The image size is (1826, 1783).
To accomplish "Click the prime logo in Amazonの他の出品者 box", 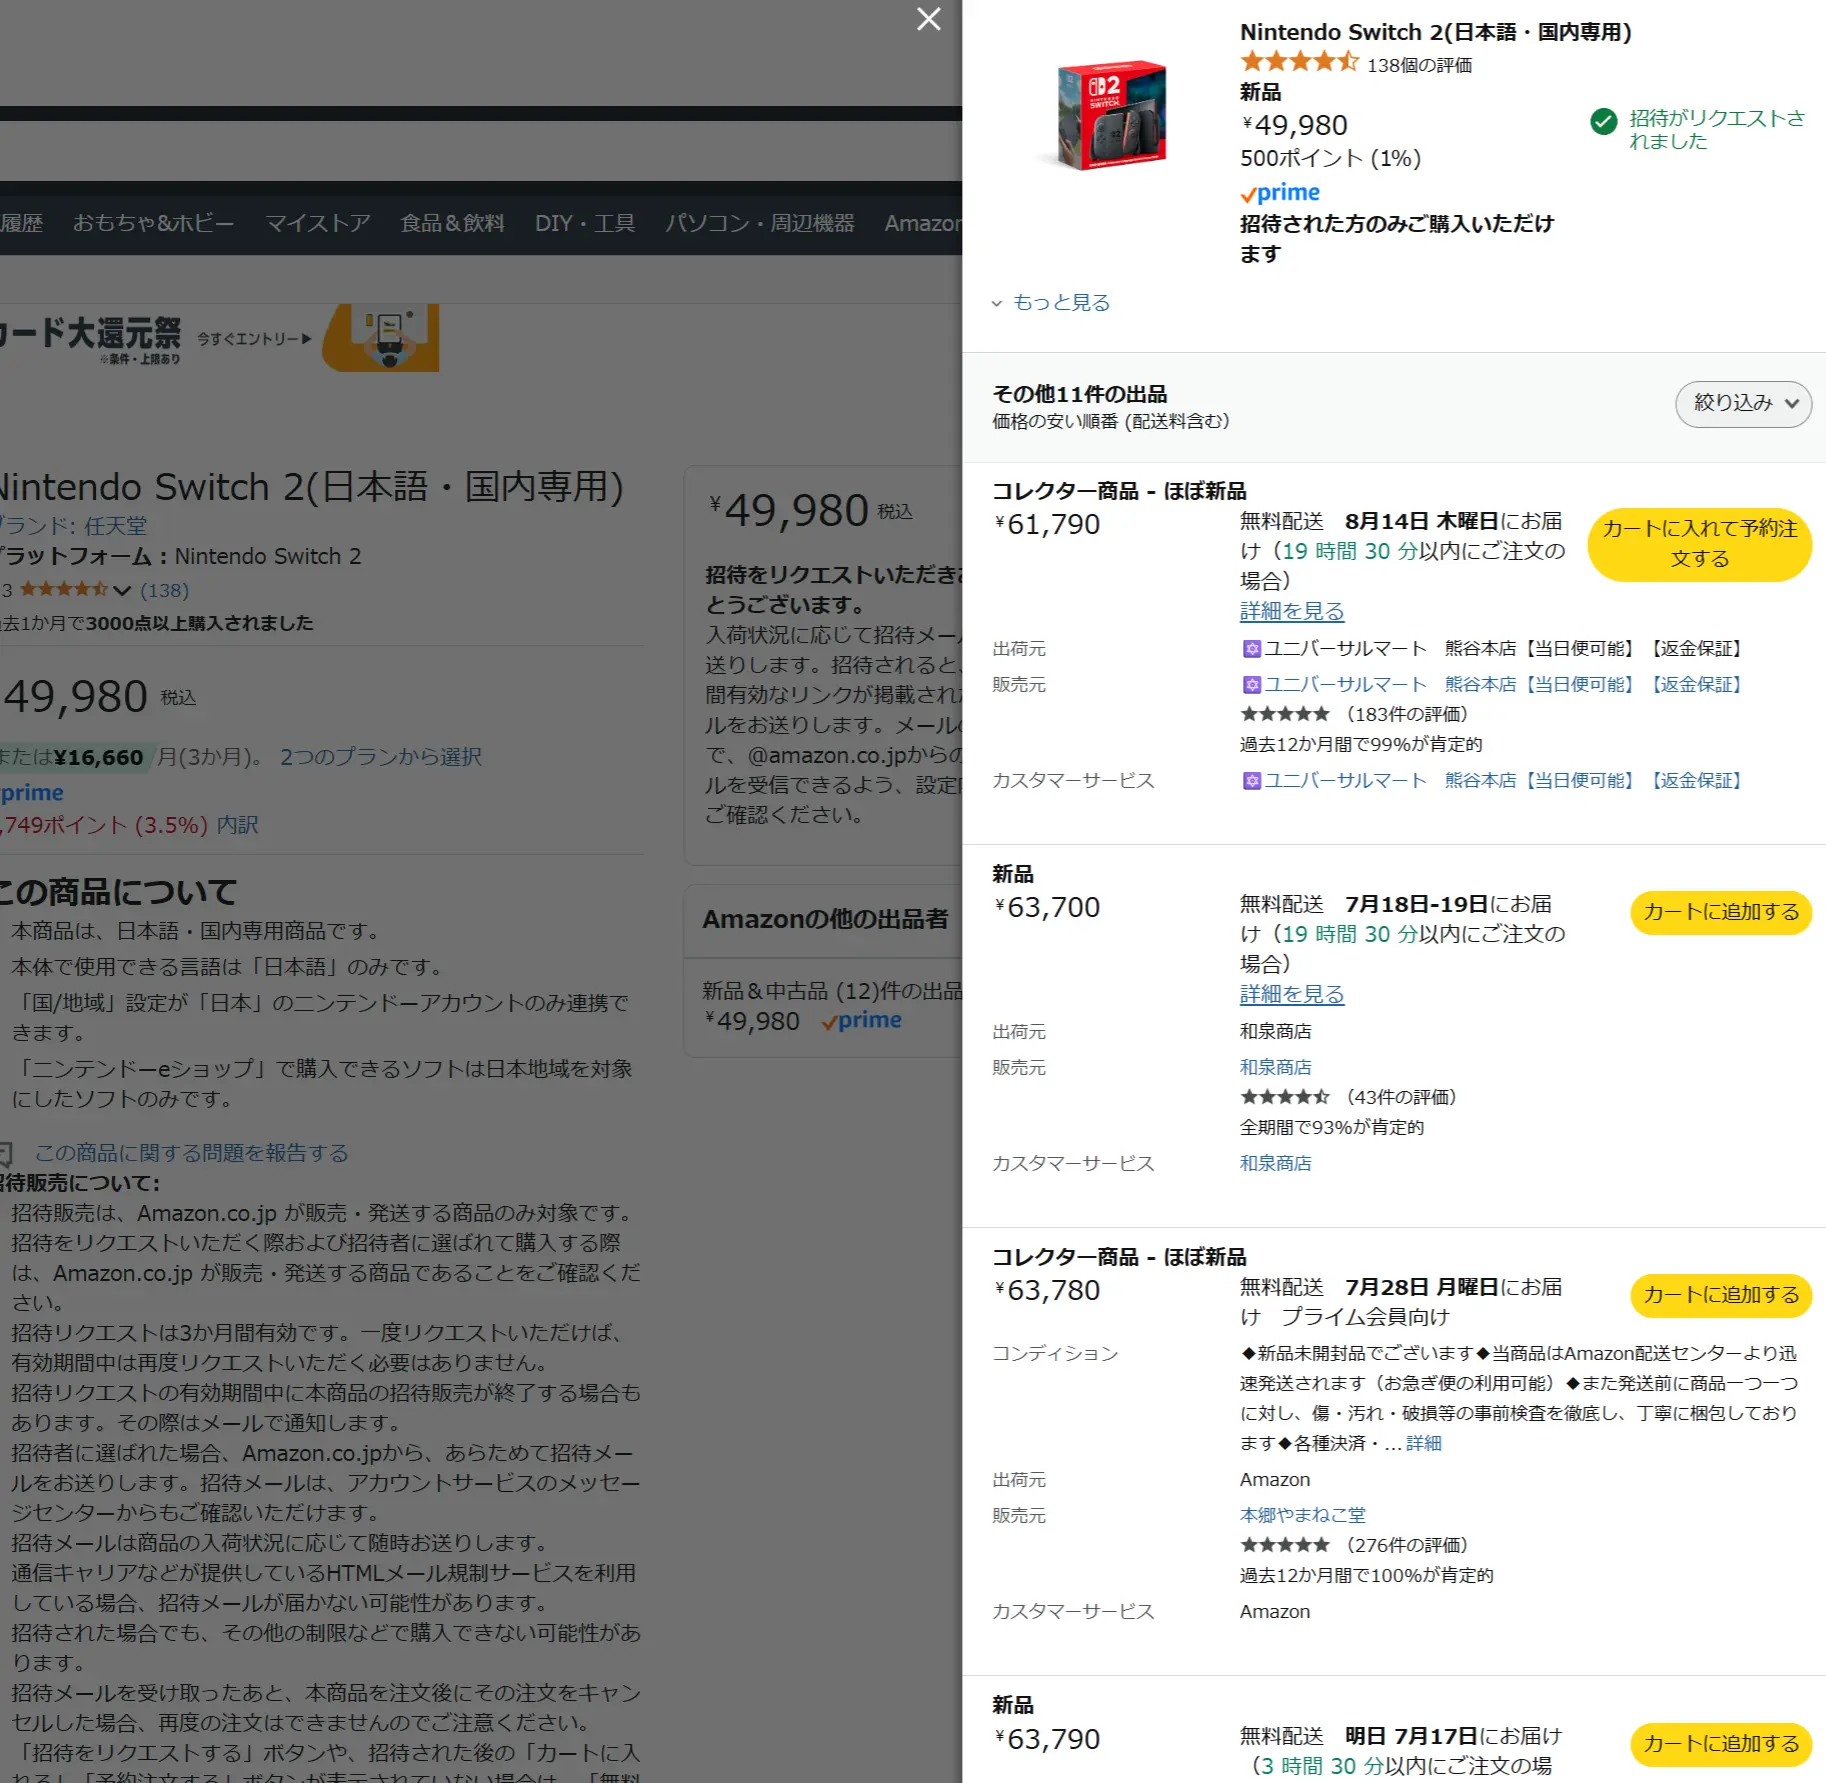I will tap(861, 1021).
